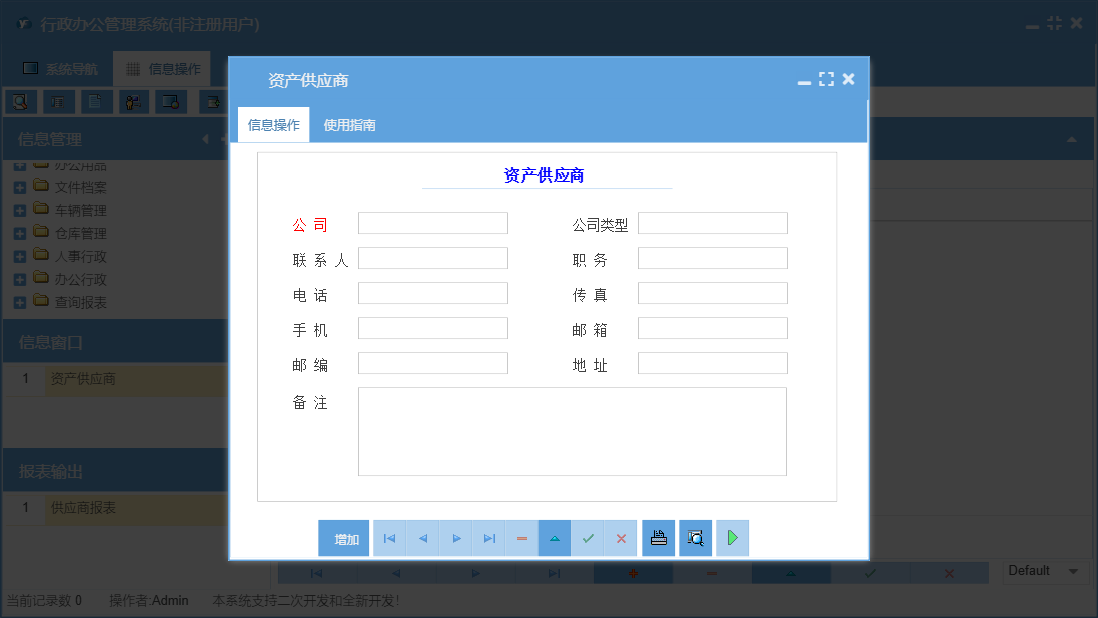Open the Default dropdown at bottom right

pyautogui.click(x=1045, y=571)
